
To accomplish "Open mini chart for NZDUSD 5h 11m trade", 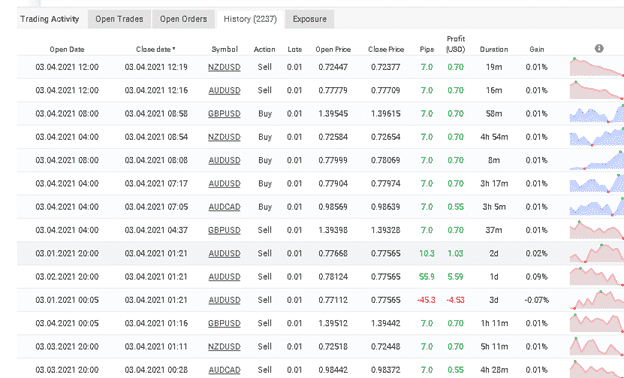I will tap(597, 346).
